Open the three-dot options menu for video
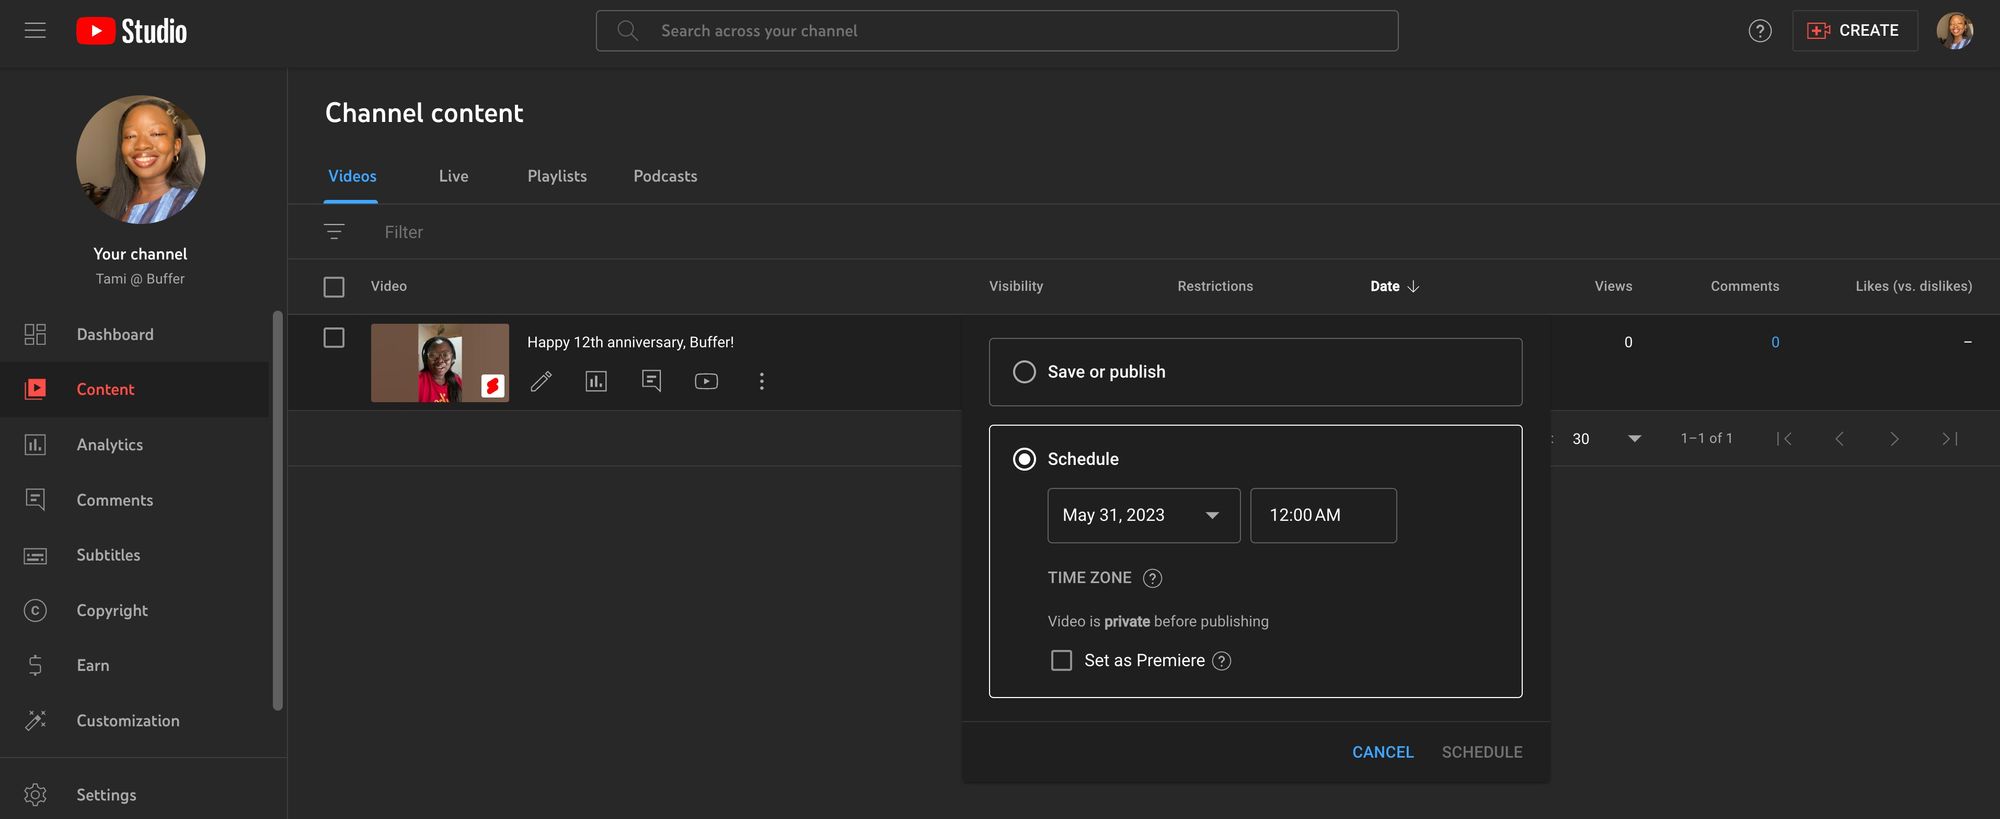 [x=761, y=381]
